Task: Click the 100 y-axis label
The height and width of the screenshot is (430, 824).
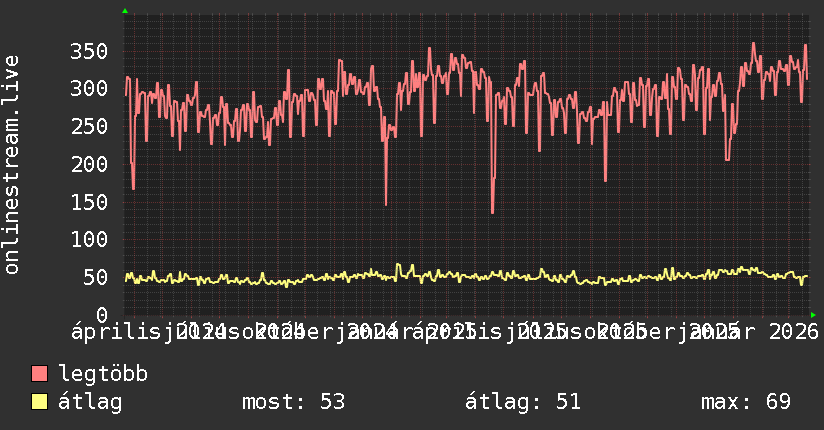Action: pos(89,240)
